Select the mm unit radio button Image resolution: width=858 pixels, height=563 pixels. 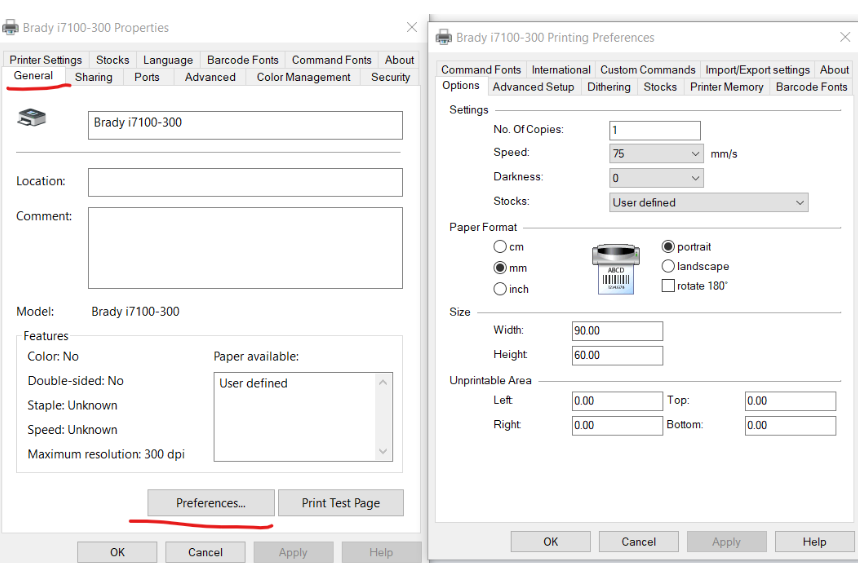click(x=500, y=268)
